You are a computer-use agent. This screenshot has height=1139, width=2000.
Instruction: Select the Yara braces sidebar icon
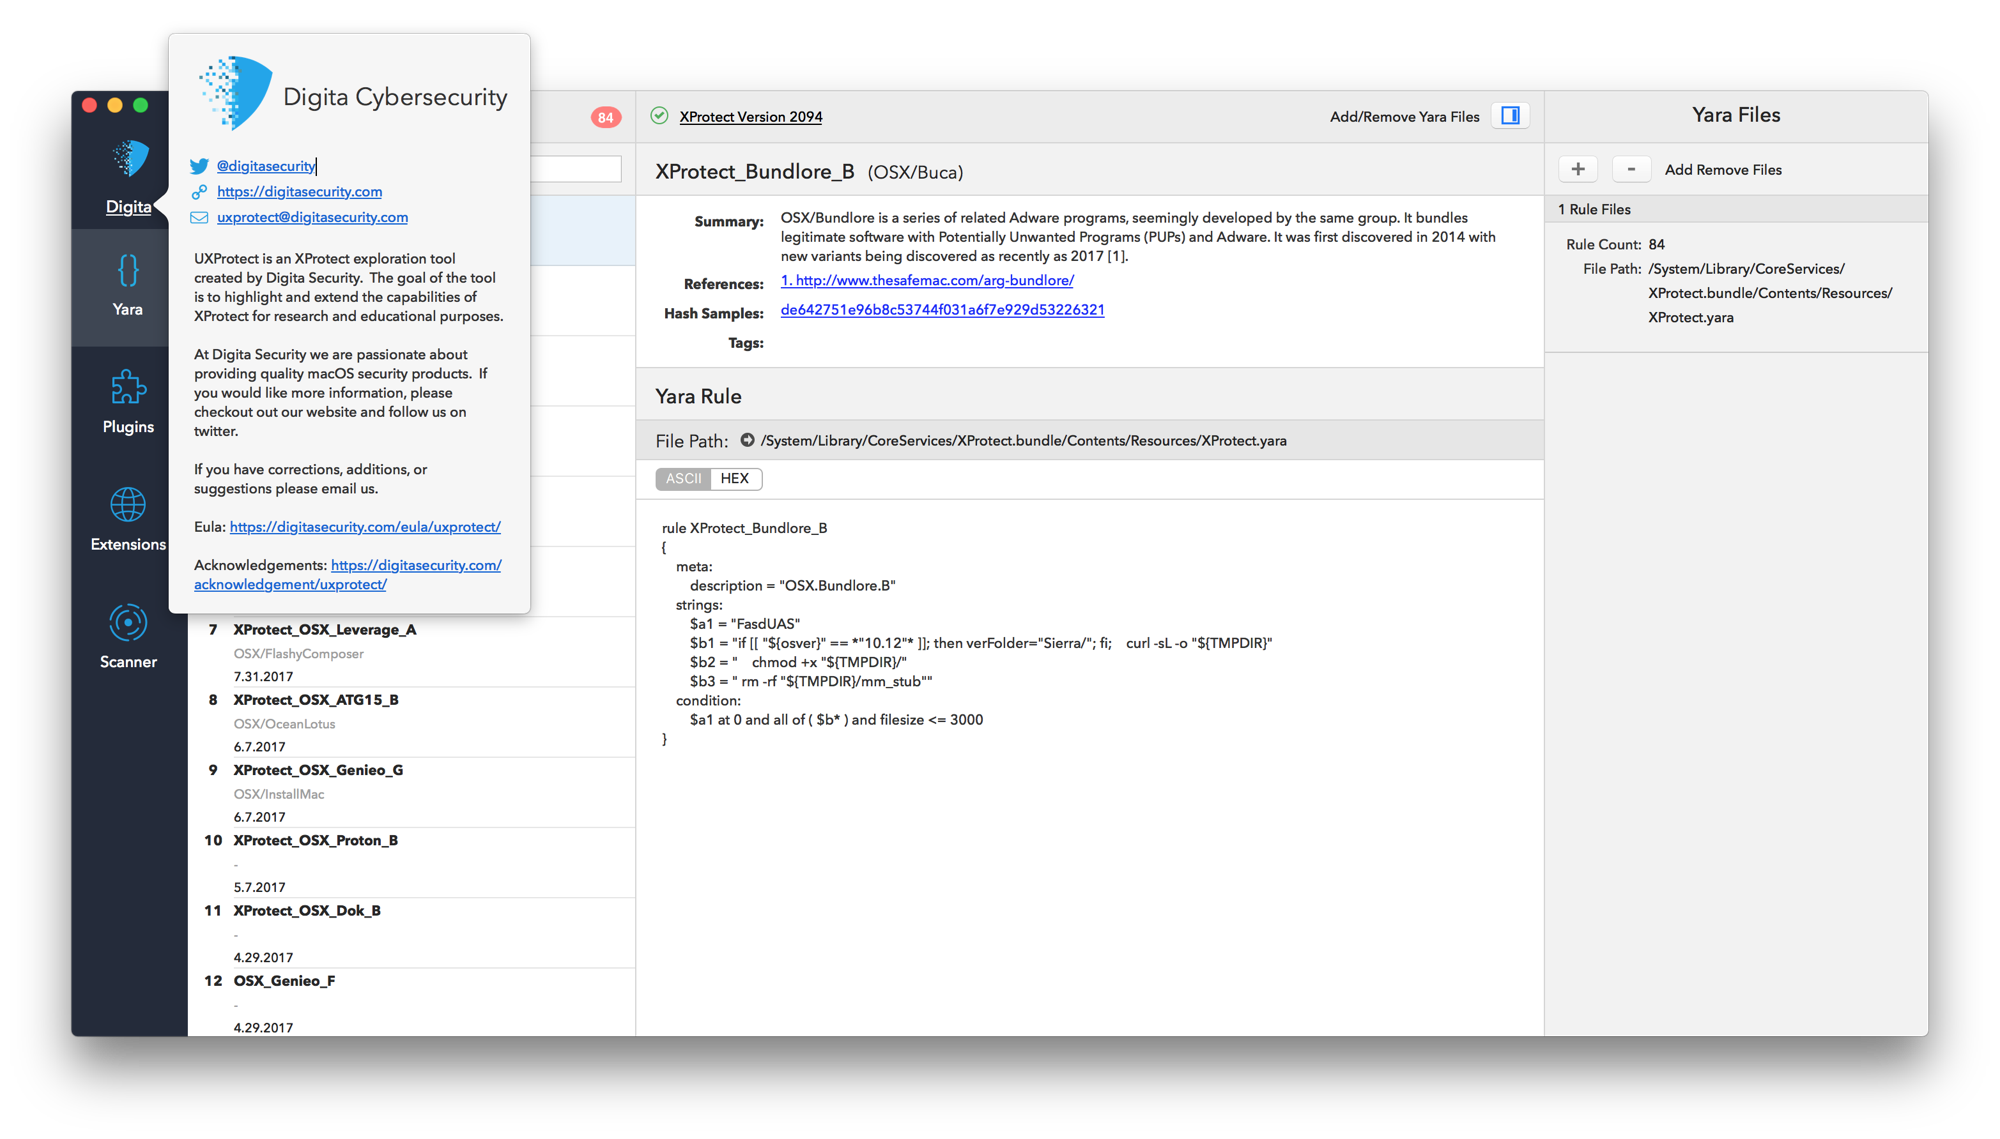pyautogui.click(x=128, y=270)
